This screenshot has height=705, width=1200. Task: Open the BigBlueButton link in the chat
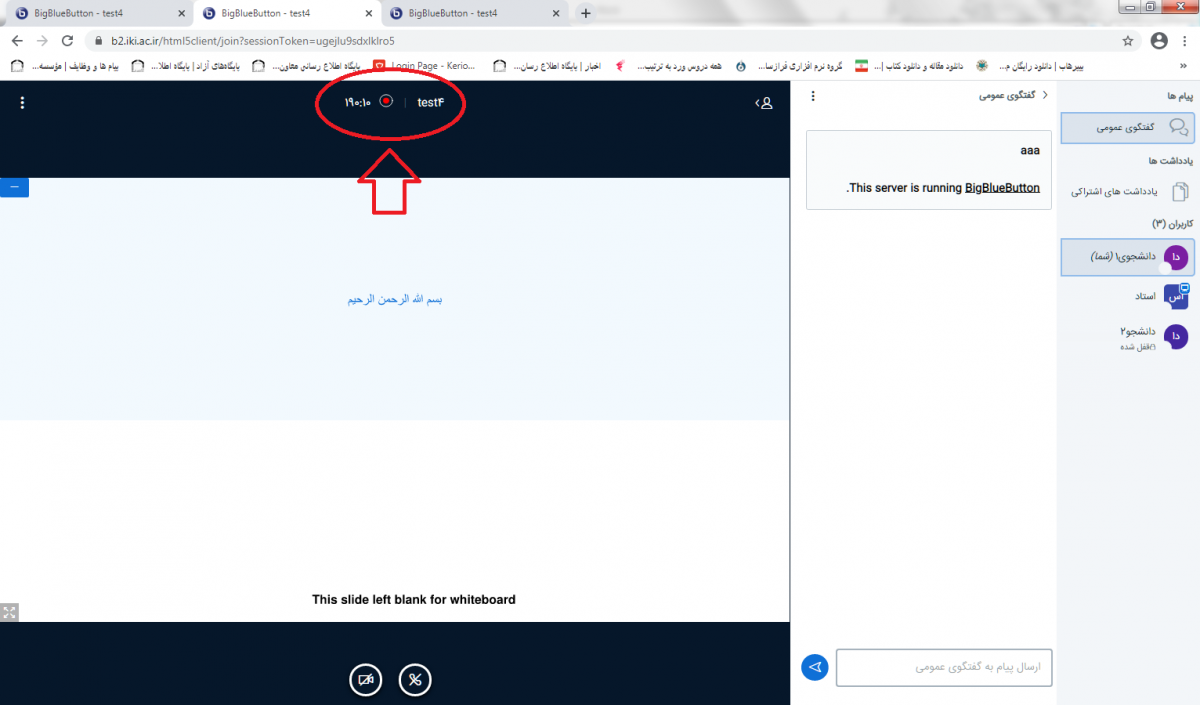(x=1002, y=187)
